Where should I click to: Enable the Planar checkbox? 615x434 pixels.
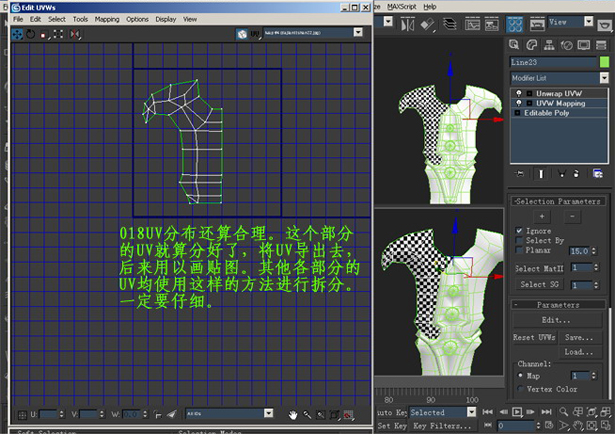[518, 251]
